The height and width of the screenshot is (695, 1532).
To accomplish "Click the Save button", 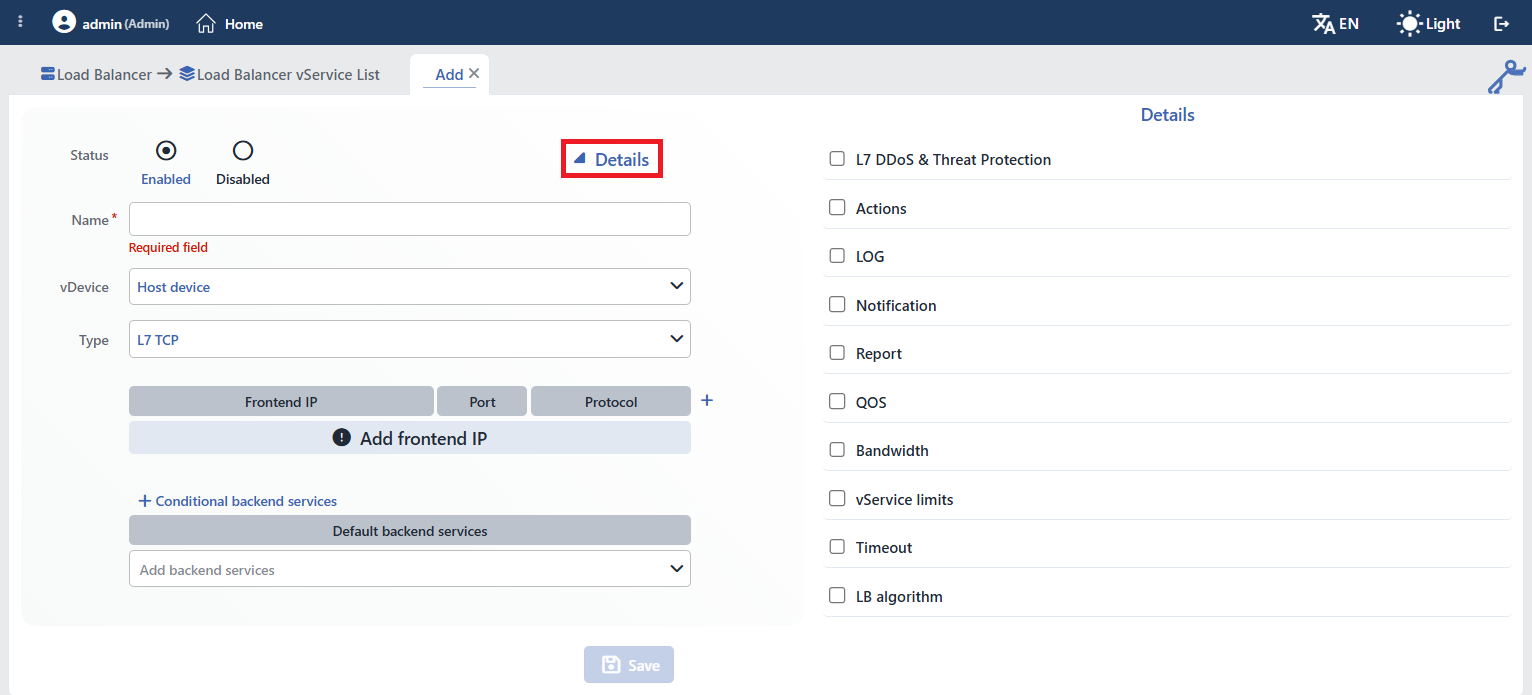I will pyautogui.click(x=629, y=665).
